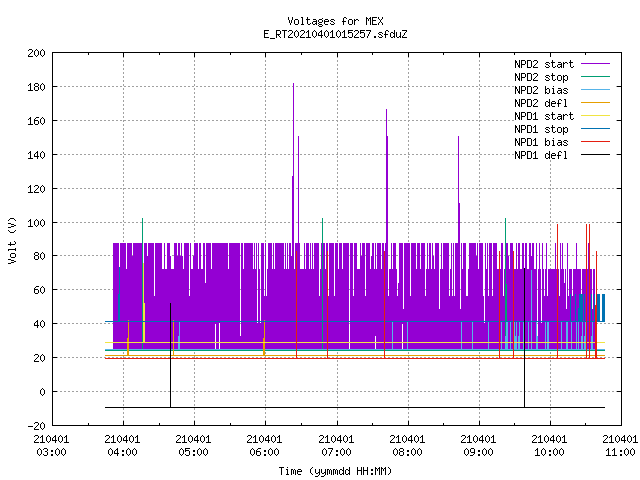Click the purple NPD2 start legend line sample

point(595,64)
